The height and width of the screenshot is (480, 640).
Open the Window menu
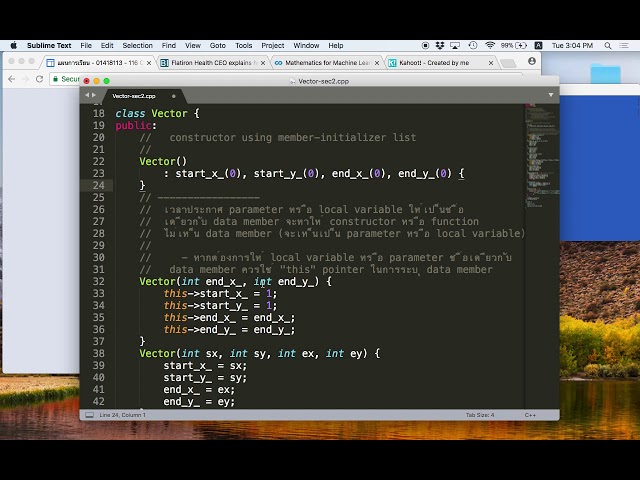tap(306, 45)
